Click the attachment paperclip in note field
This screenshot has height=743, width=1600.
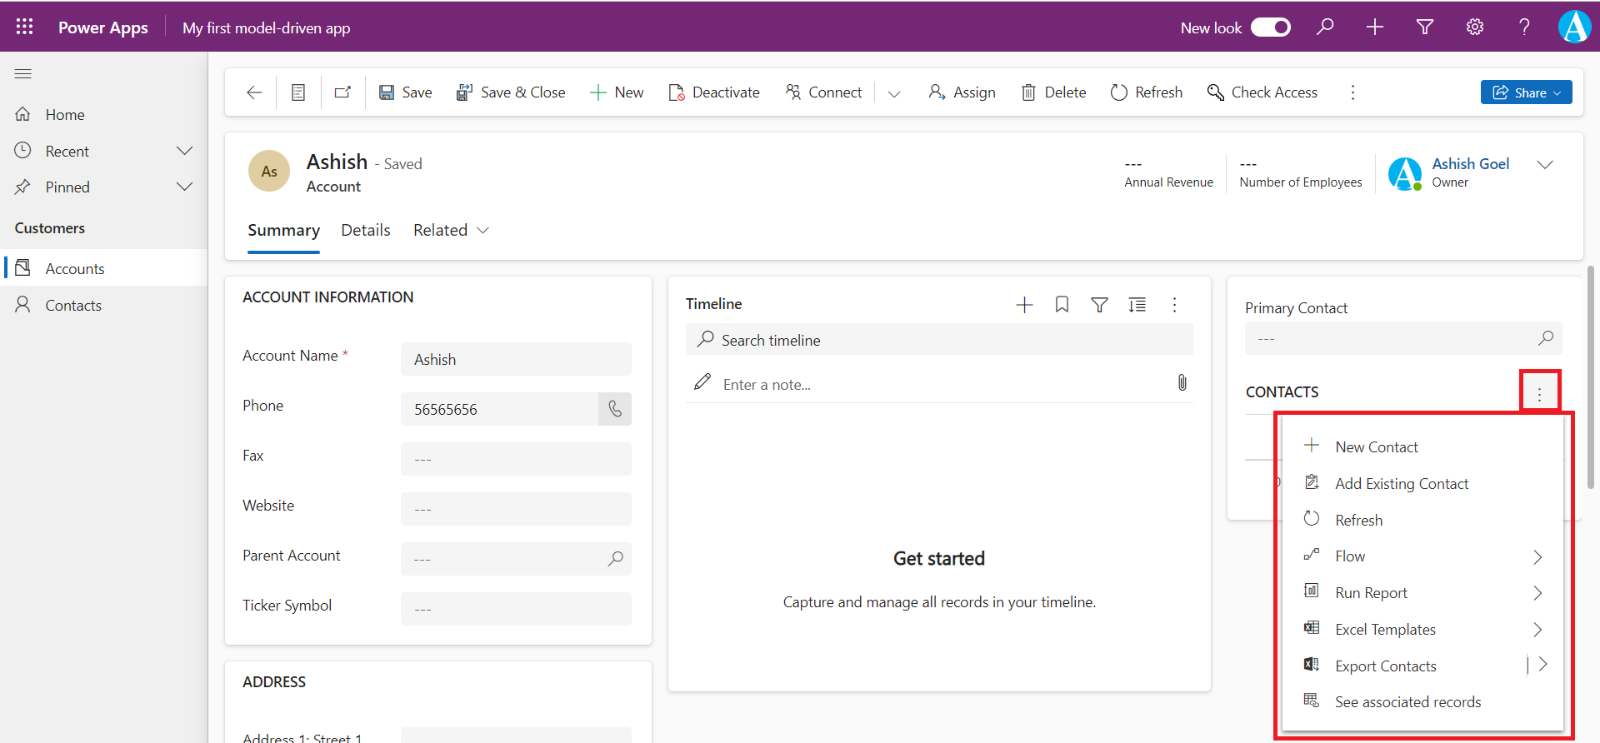pyautogui.click(x=1182, y=383)
